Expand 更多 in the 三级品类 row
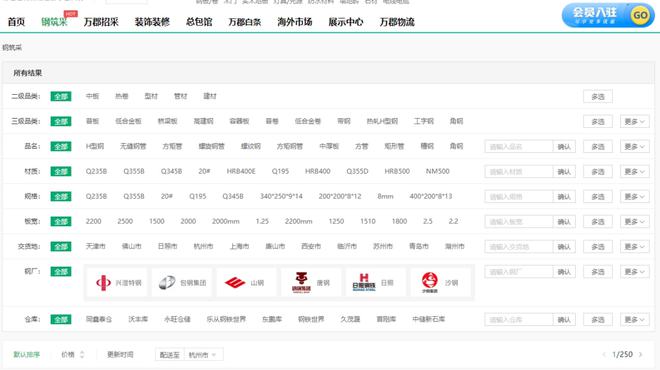Screen dimensions: 660x370 pos(634,122)
